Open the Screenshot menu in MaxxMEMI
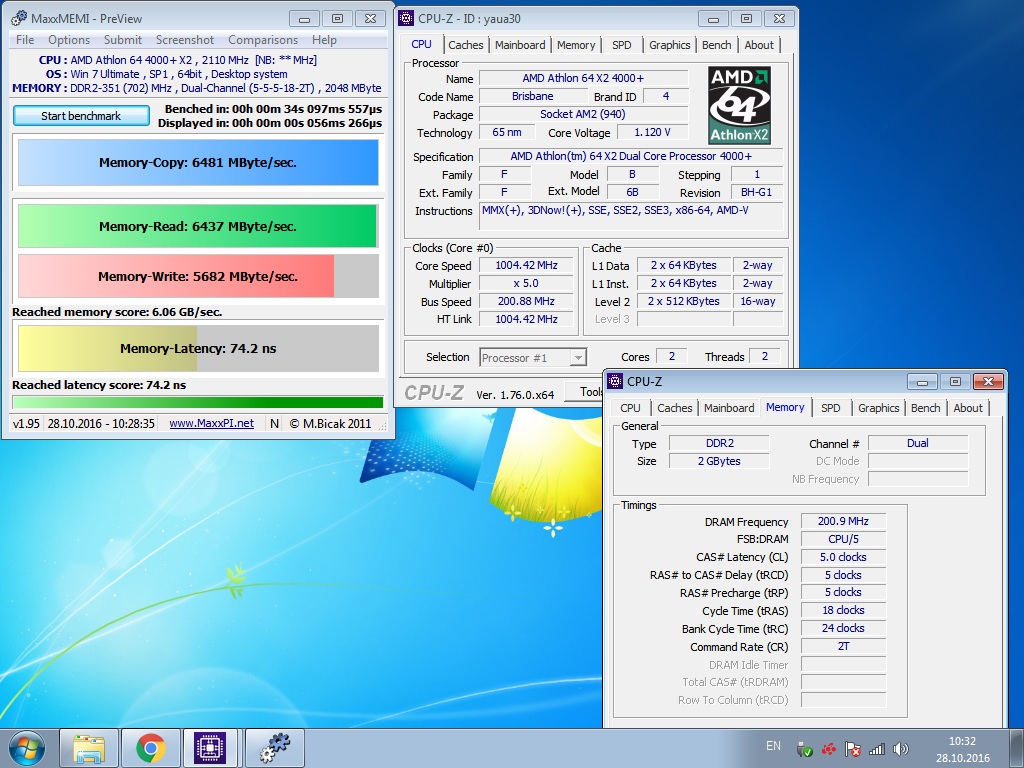 (x=185, y=40)
